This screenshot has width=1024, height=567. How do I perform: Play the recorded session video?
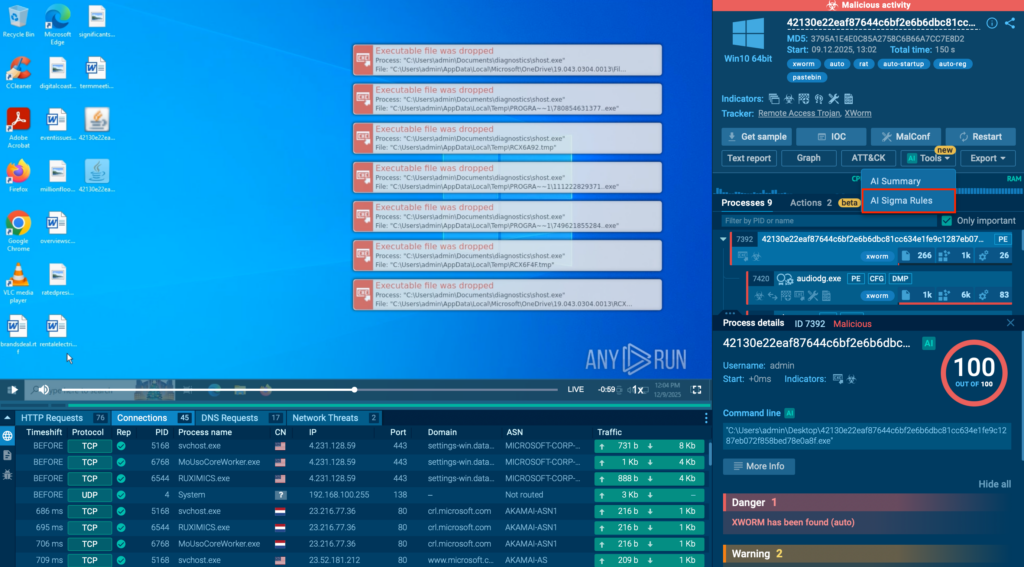click(12, 390)
